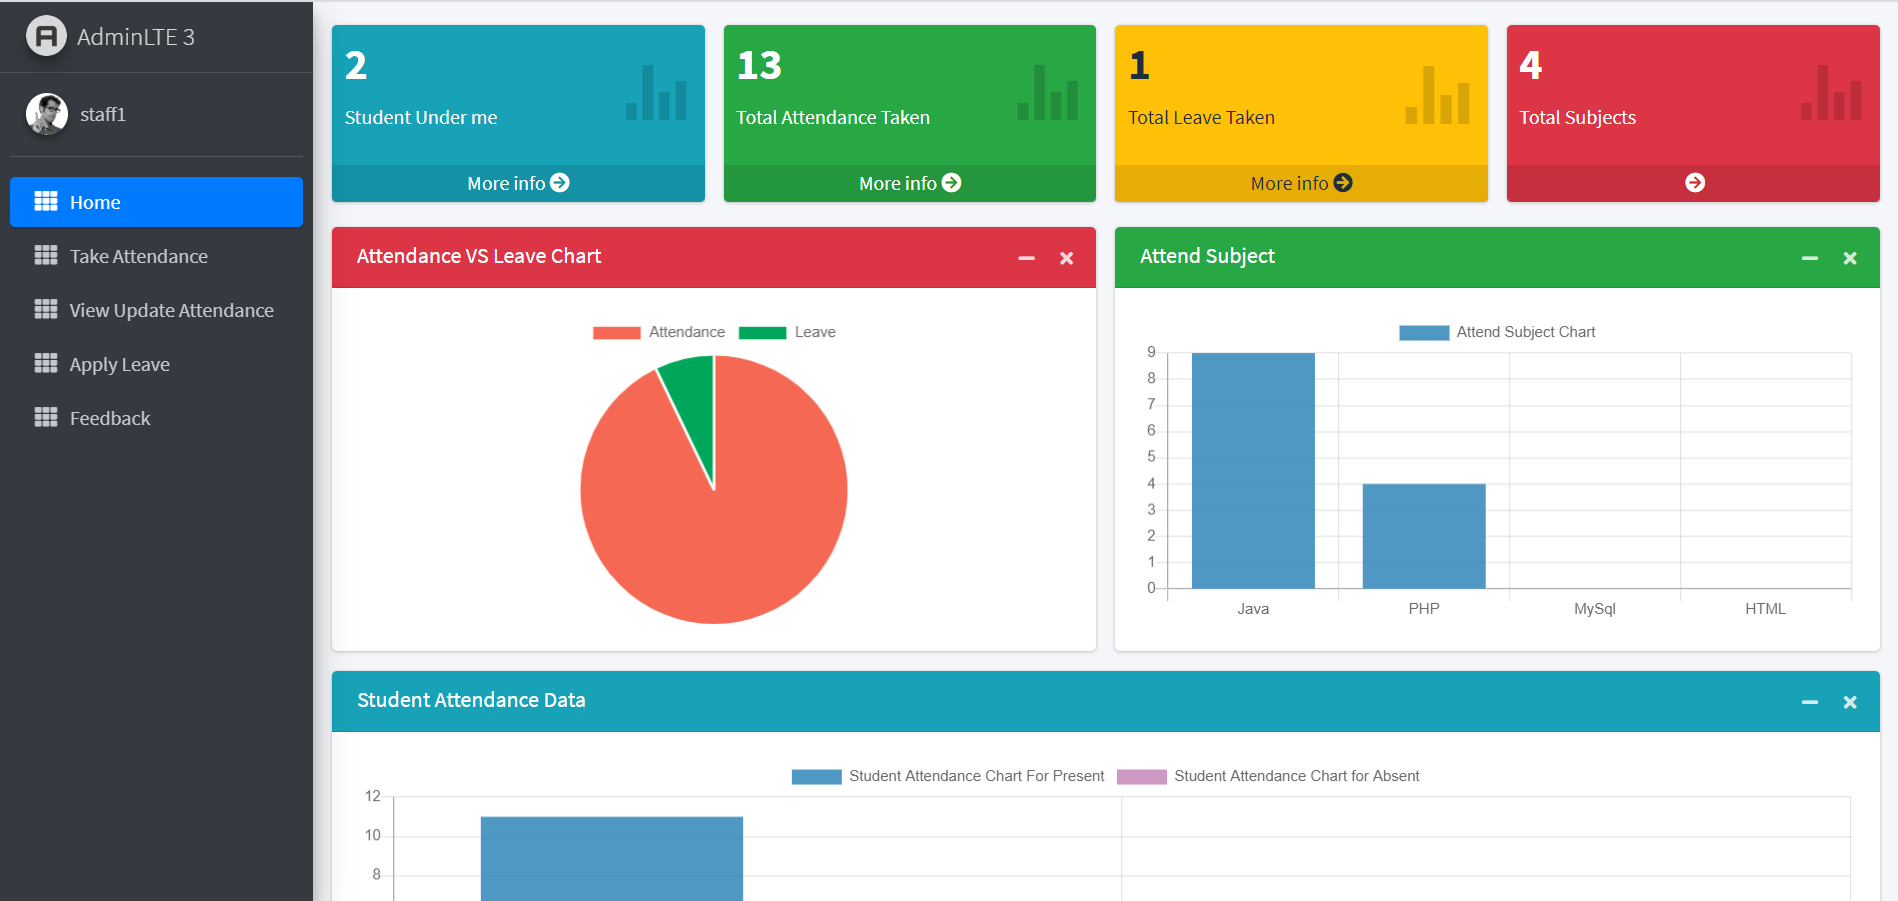Toggle the Attendance legend on the pie chart
The width and height of the screenshot is (1898, 901).
coord(687,331)
